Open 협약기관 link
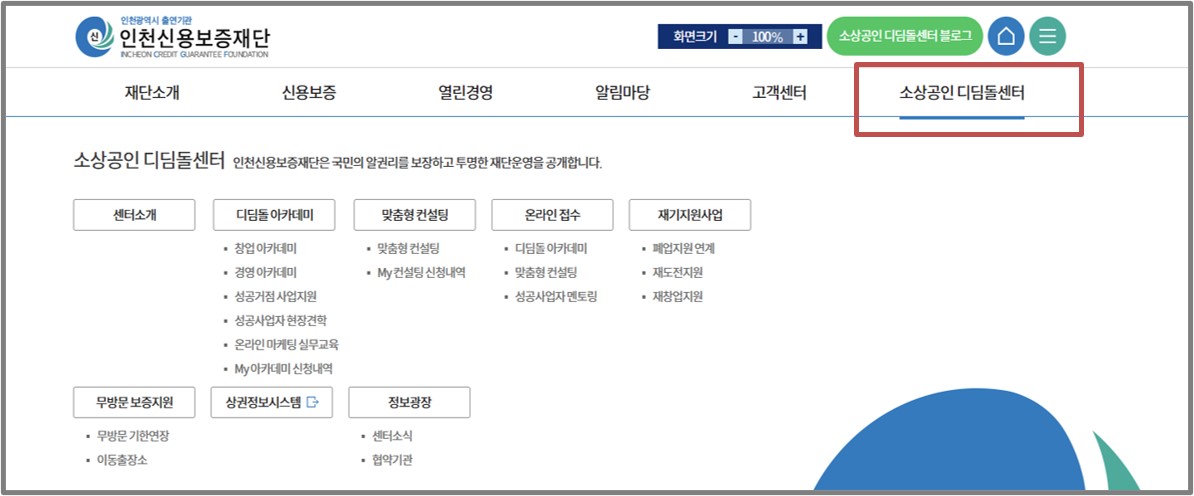The image size is (1194, 496). pos(392,460)
